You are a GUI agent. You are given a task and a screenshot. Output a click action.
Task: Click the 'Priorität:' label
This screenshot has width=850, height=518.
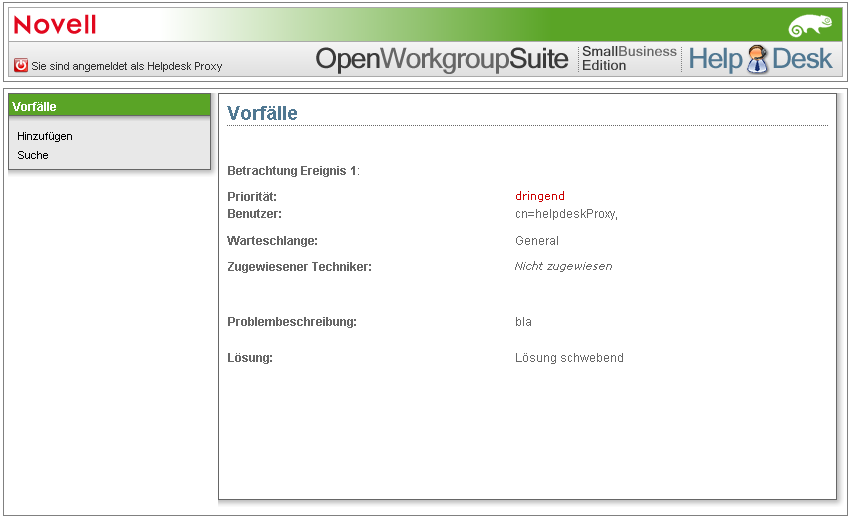252,197
